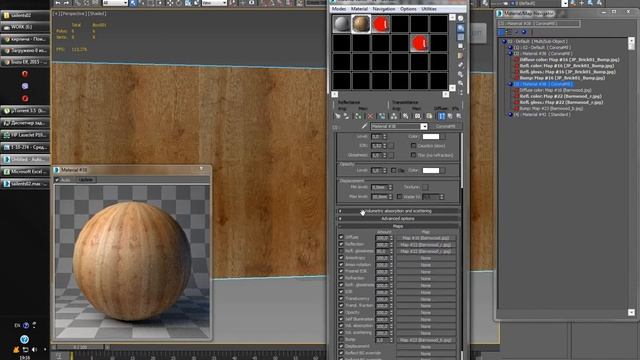Click red X Reset Map icon
640x360 pixels.
[371, 116]
